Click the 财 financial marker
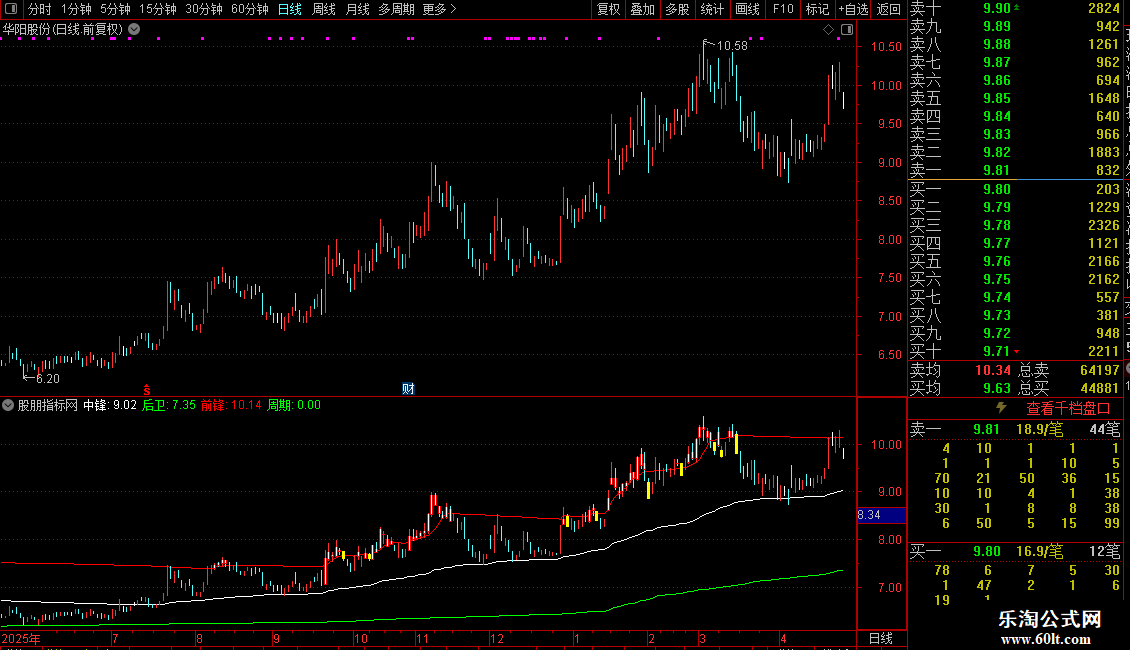This screenshot has width=1130, height=650. [x=408, y=389]
